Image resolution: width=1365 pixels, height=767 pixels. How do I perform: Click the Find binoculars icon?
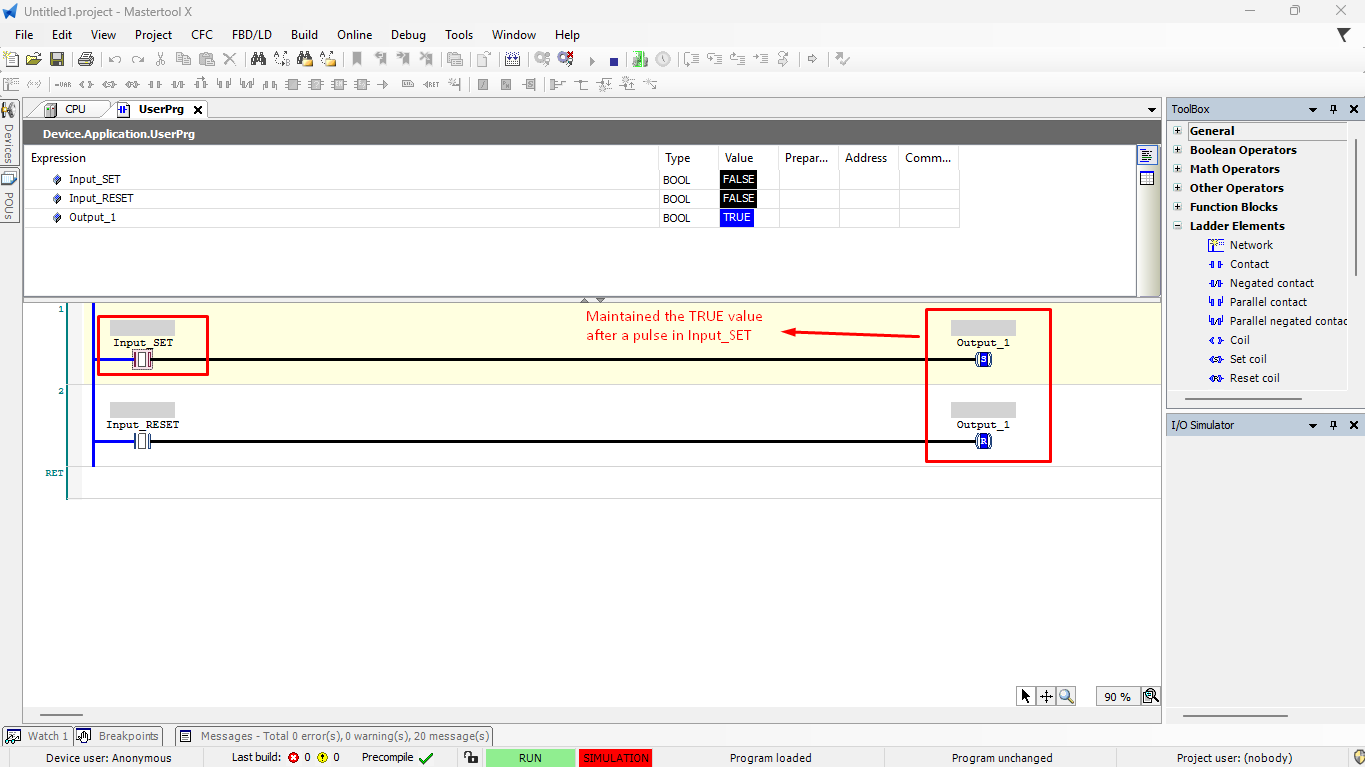point(258,60)
